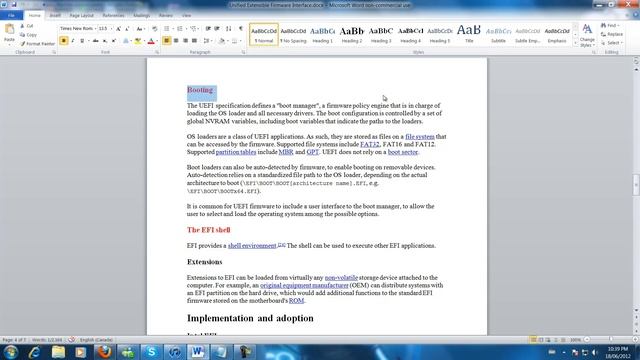This screenshot has height=360, width=640.
Task: Switch to the View tab
Action: click(x=186, y=15)
